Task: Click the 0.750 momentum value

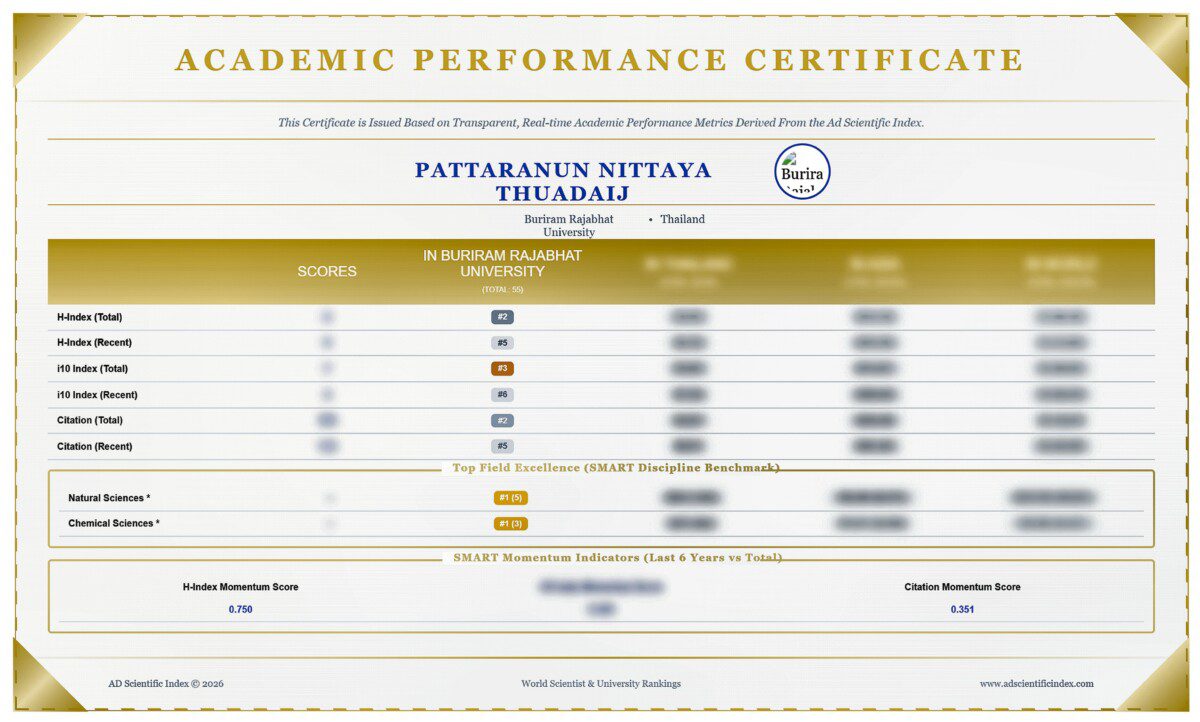Action: [240, 609]
